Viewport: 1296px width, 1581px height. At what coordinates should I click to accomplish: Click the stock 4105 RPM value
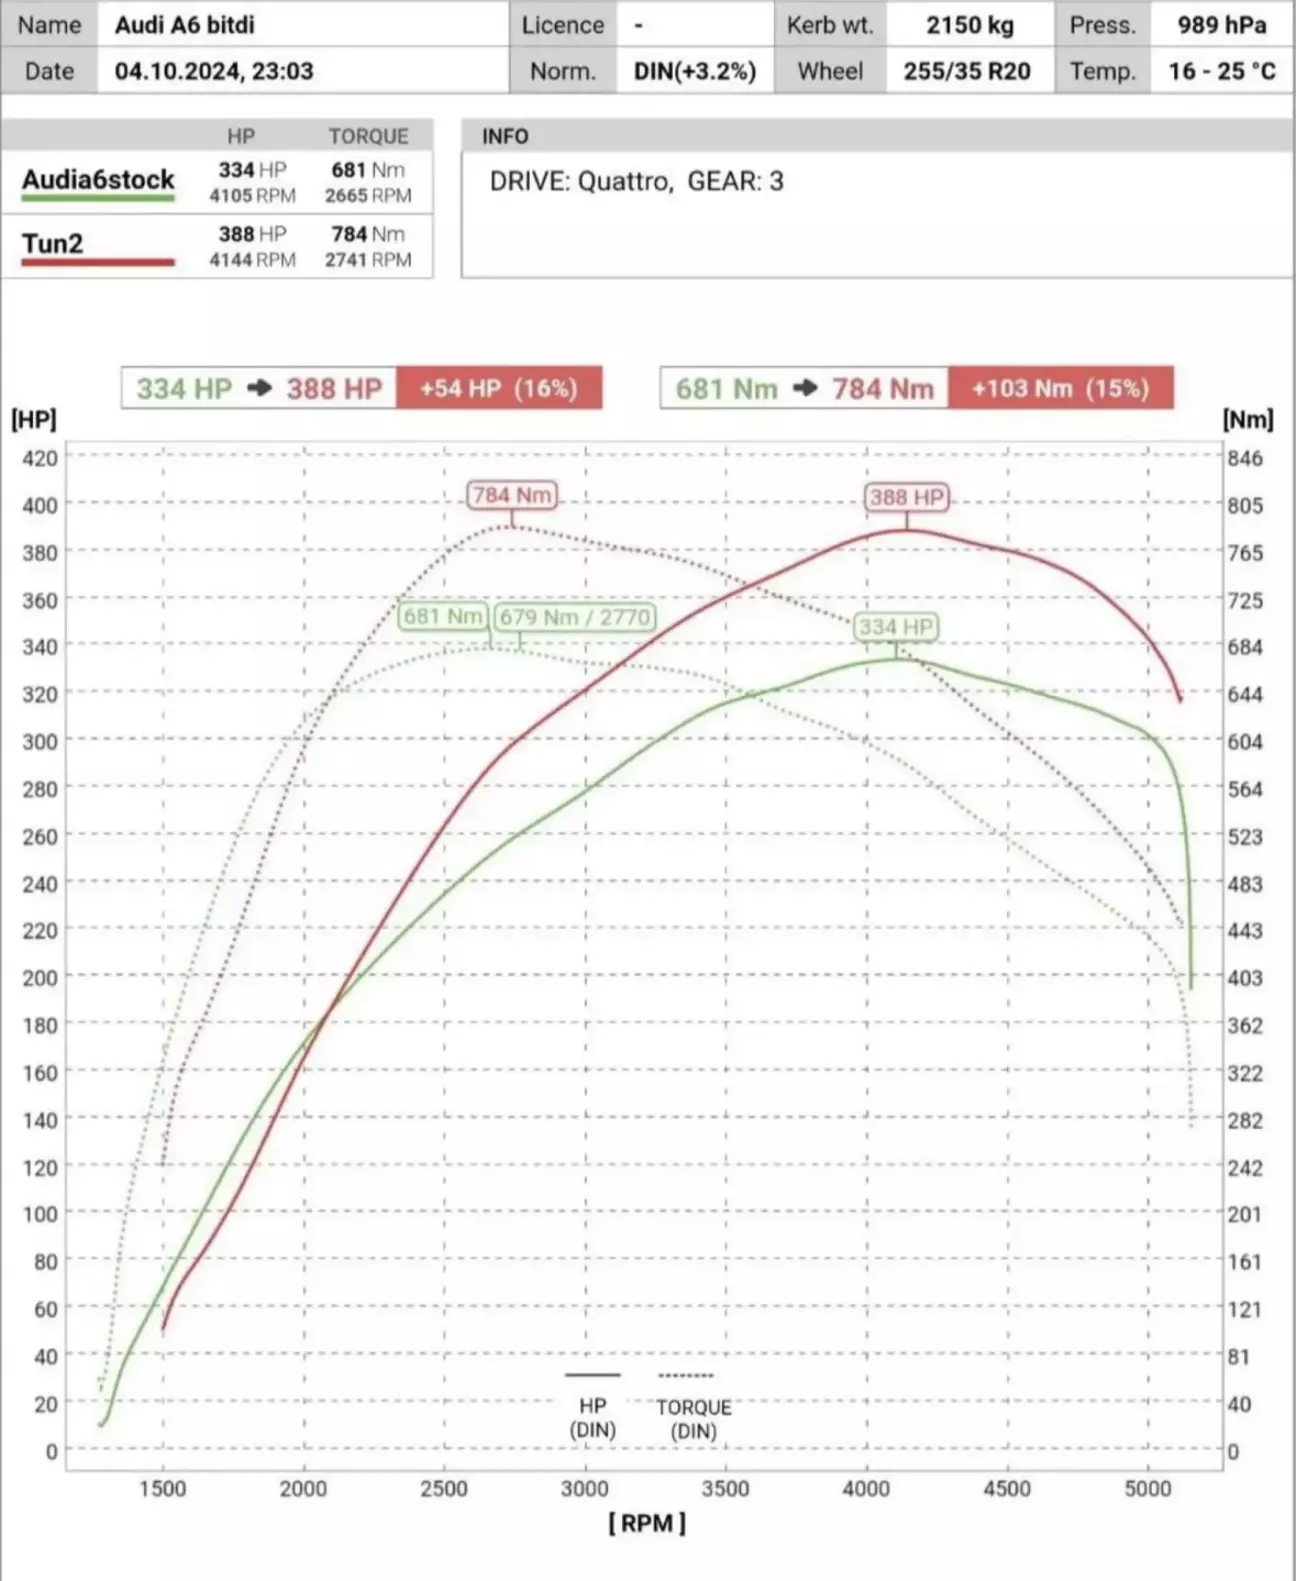[x=252, y=196]
